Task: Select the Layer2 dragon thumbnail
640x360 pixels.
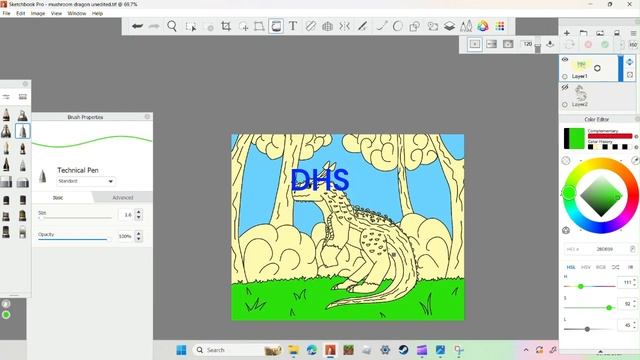Action: click(x=581, y=93)
